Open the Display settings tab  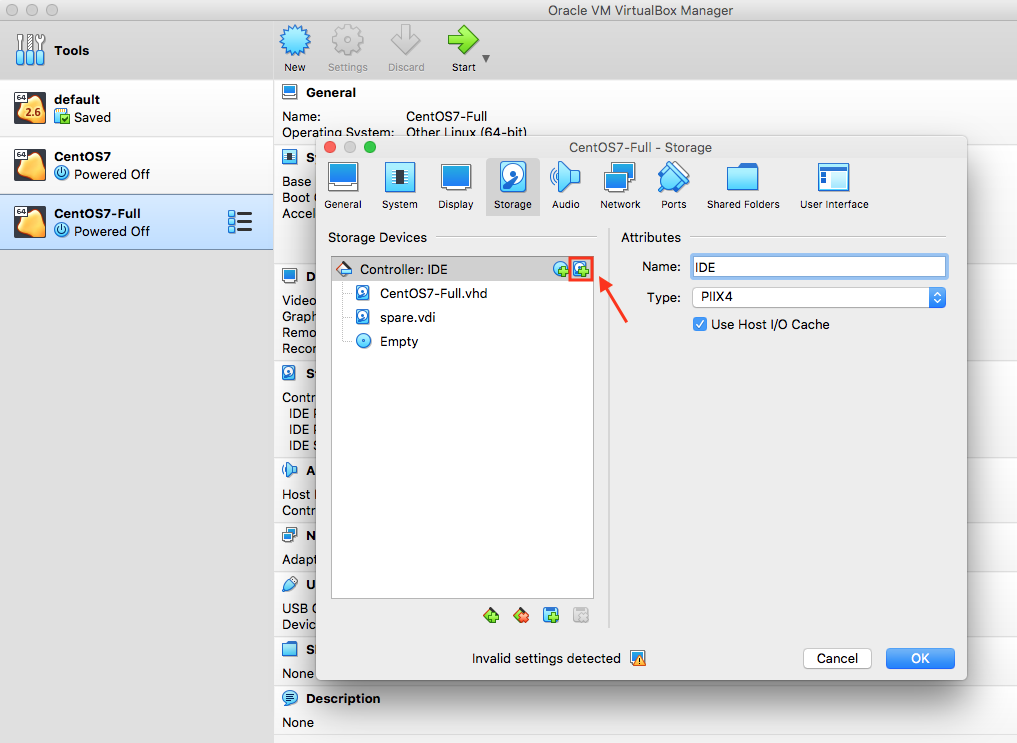pos(455,186)
